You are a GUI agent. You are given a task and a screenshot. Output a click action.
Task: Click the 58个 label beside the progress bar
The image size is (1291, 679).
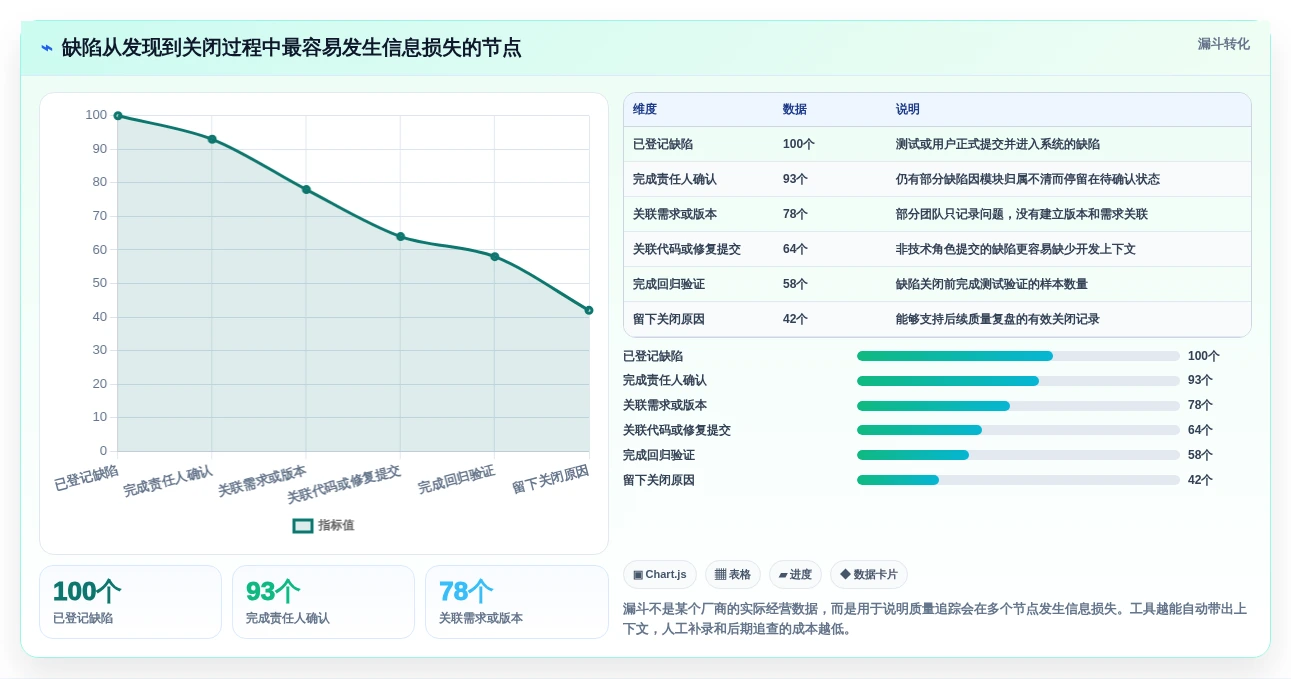pos(1200,455)
